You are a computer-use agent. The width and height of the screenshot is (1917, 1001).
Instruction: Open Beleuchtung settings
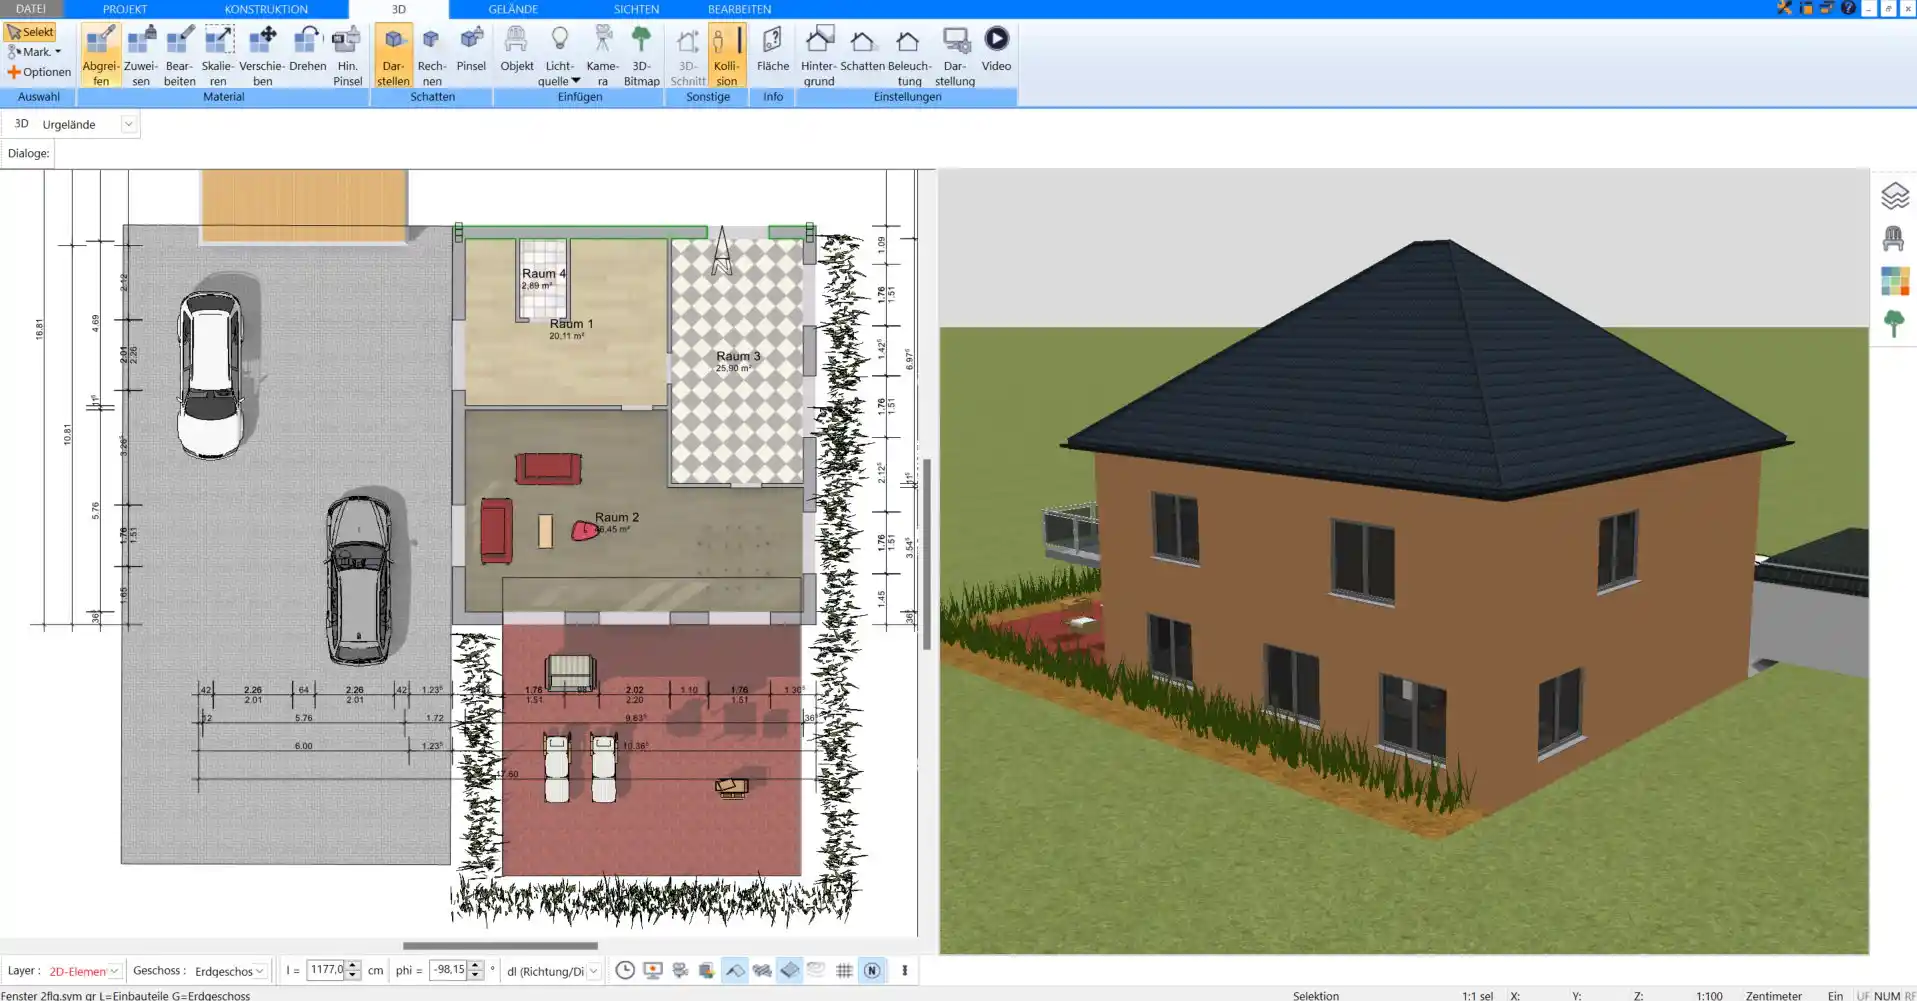909,56
